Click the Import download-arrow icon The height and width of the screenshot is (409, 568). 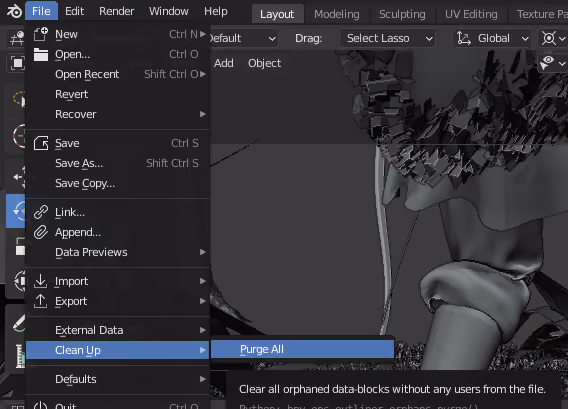(x=41, y=281)
